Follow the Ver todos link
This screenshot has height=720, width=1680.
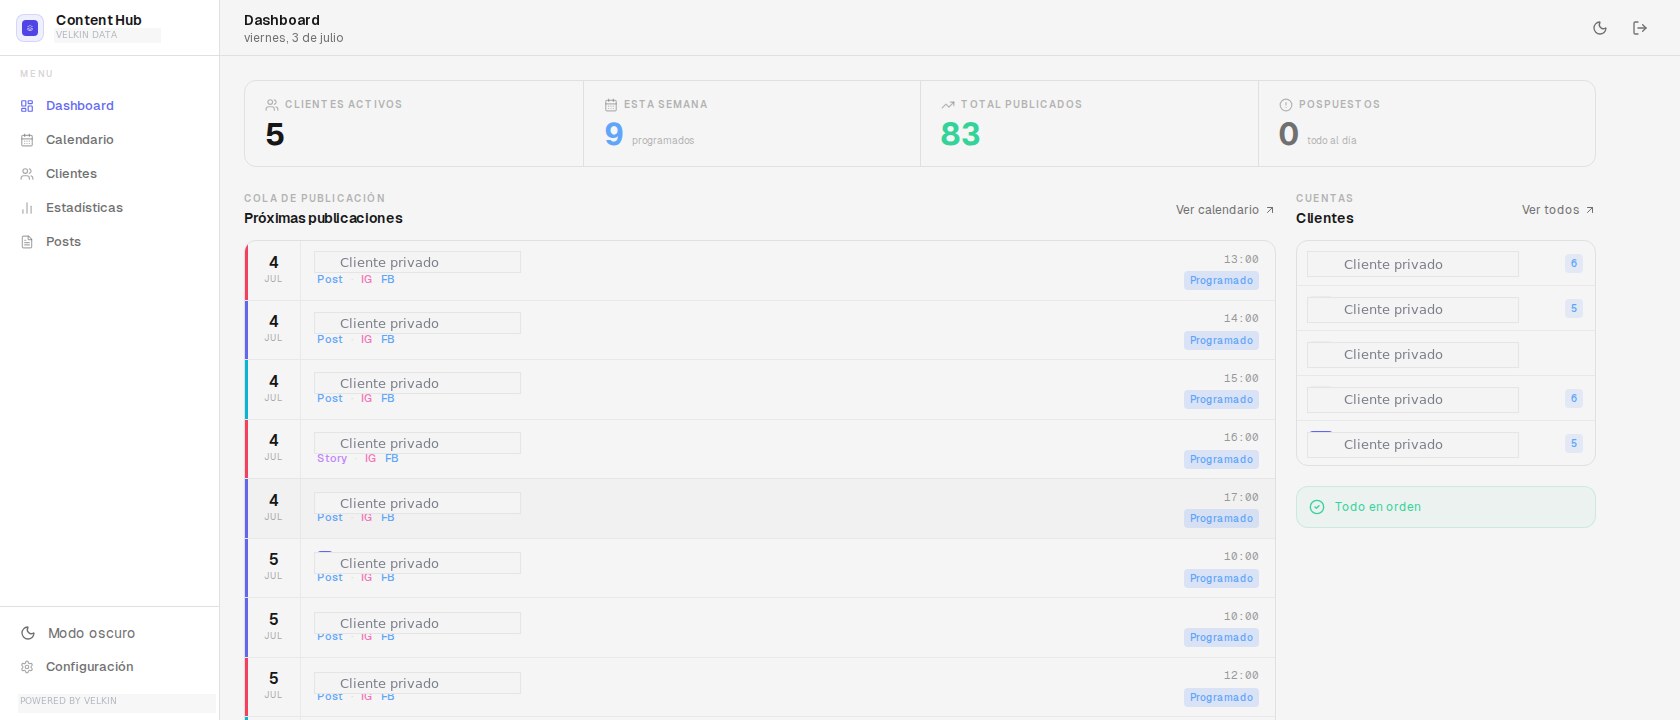1558,210
